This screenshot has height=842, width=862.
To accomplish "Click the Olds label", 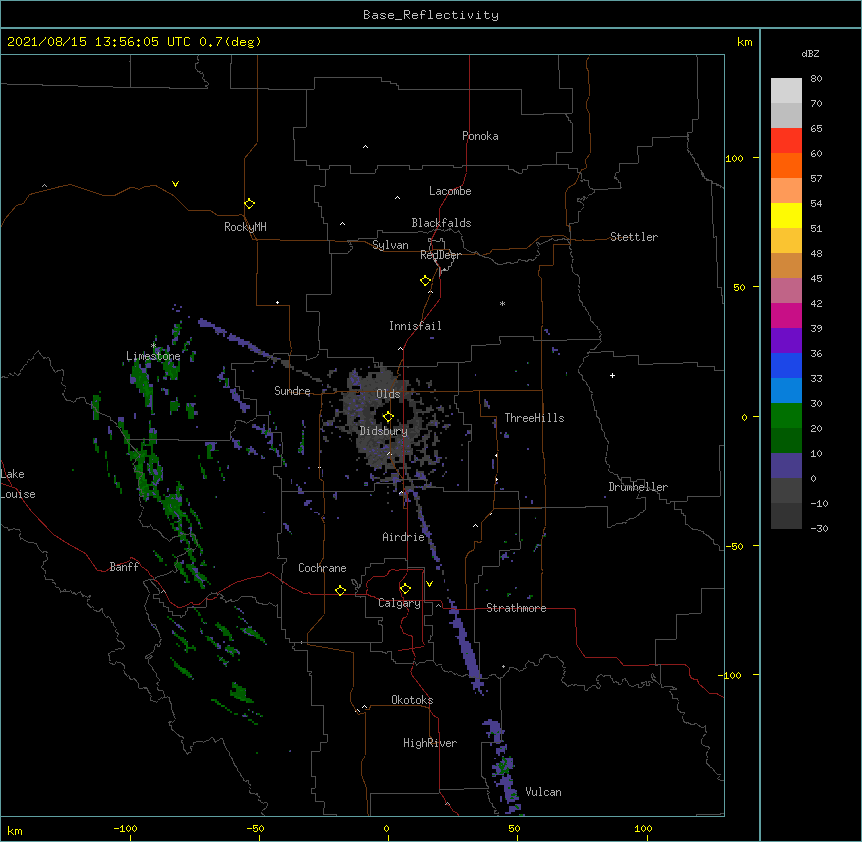I will pyautogui.click(x=388, y=394).
